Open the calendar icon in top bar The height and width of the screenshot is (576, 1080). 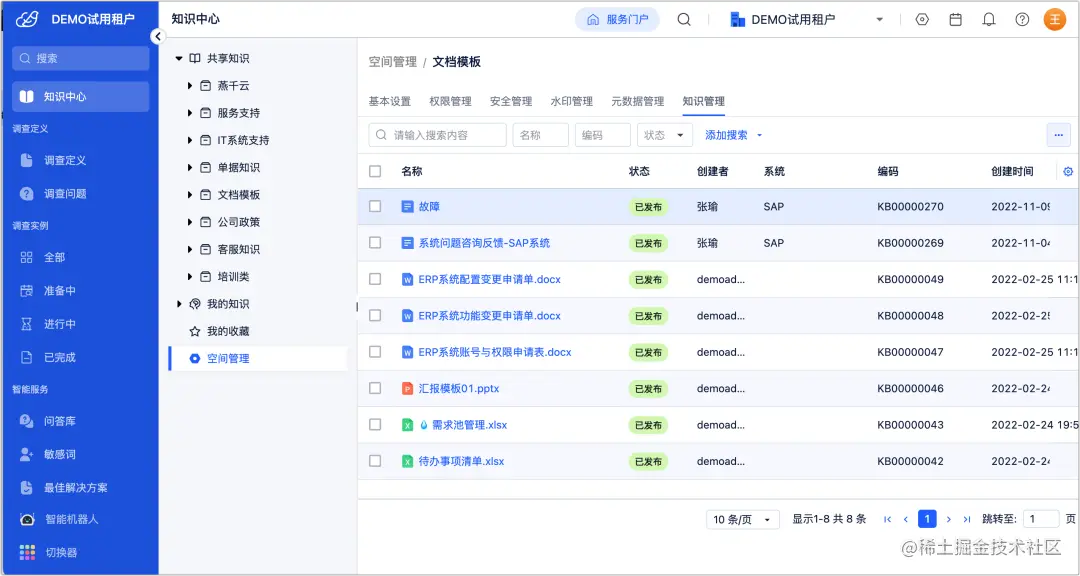coord(954,19)
